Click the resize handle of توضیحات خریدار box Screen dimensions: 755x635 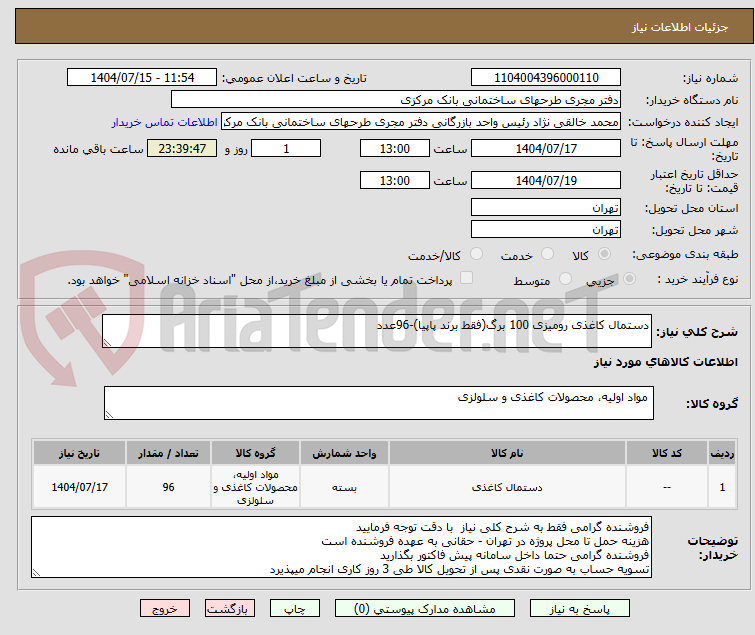tap(37, 572)
